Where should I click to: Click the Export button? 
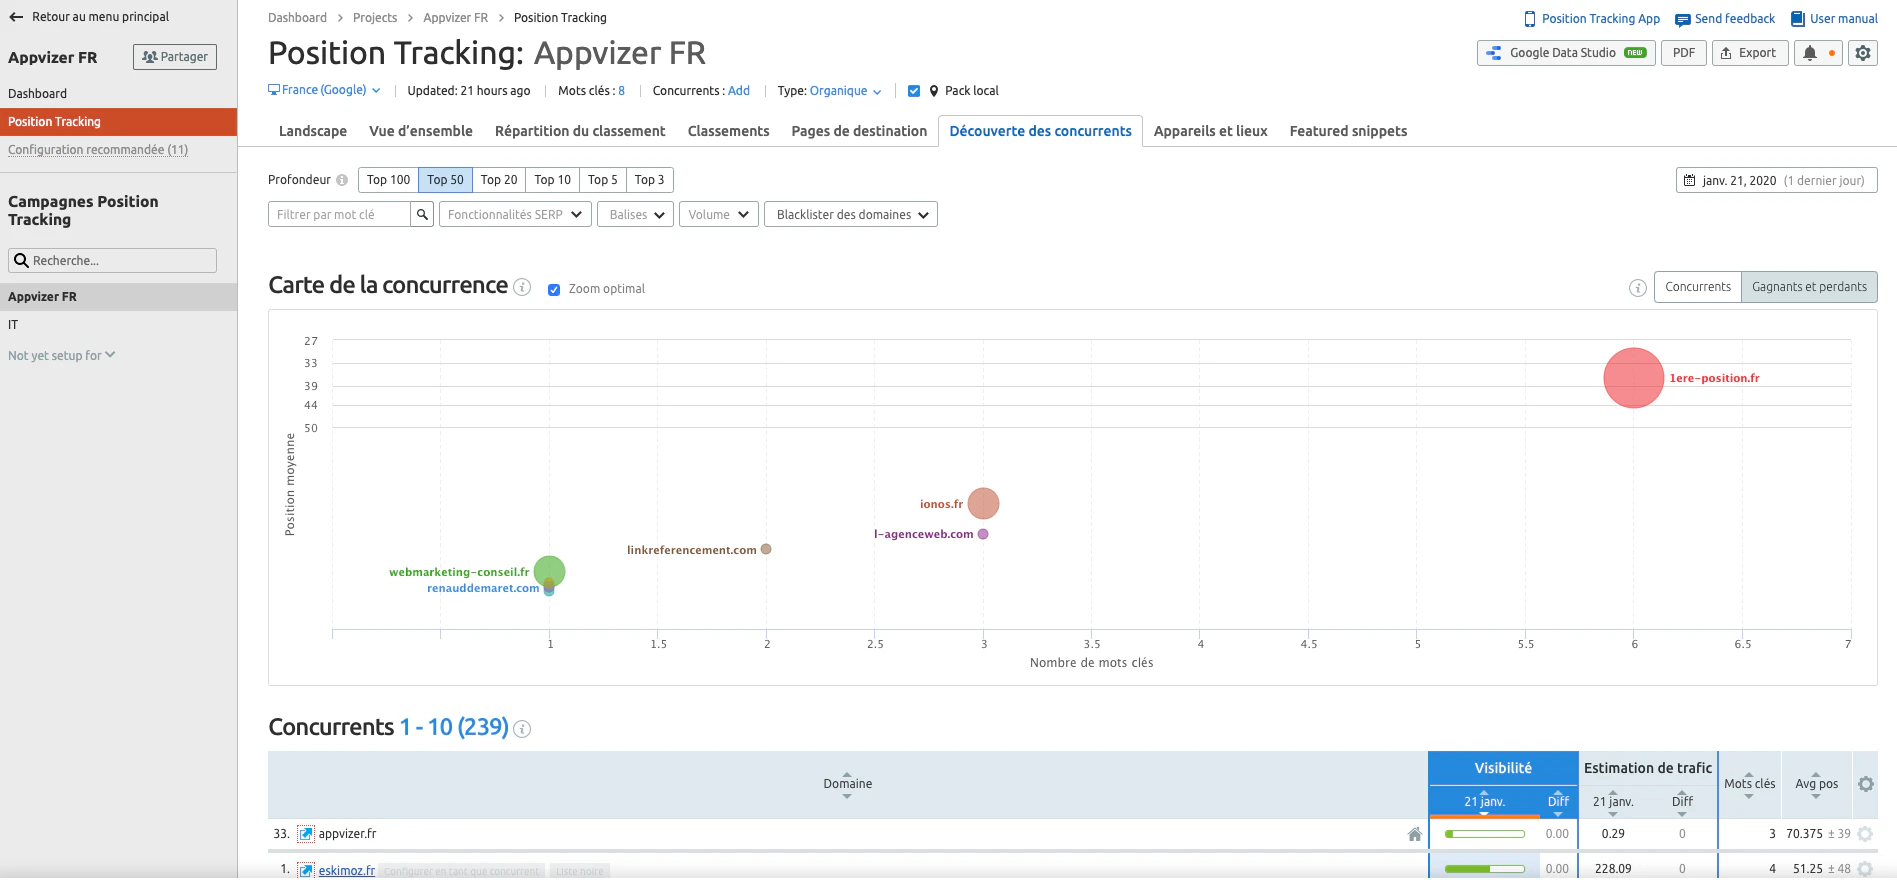click(1750, 53)
